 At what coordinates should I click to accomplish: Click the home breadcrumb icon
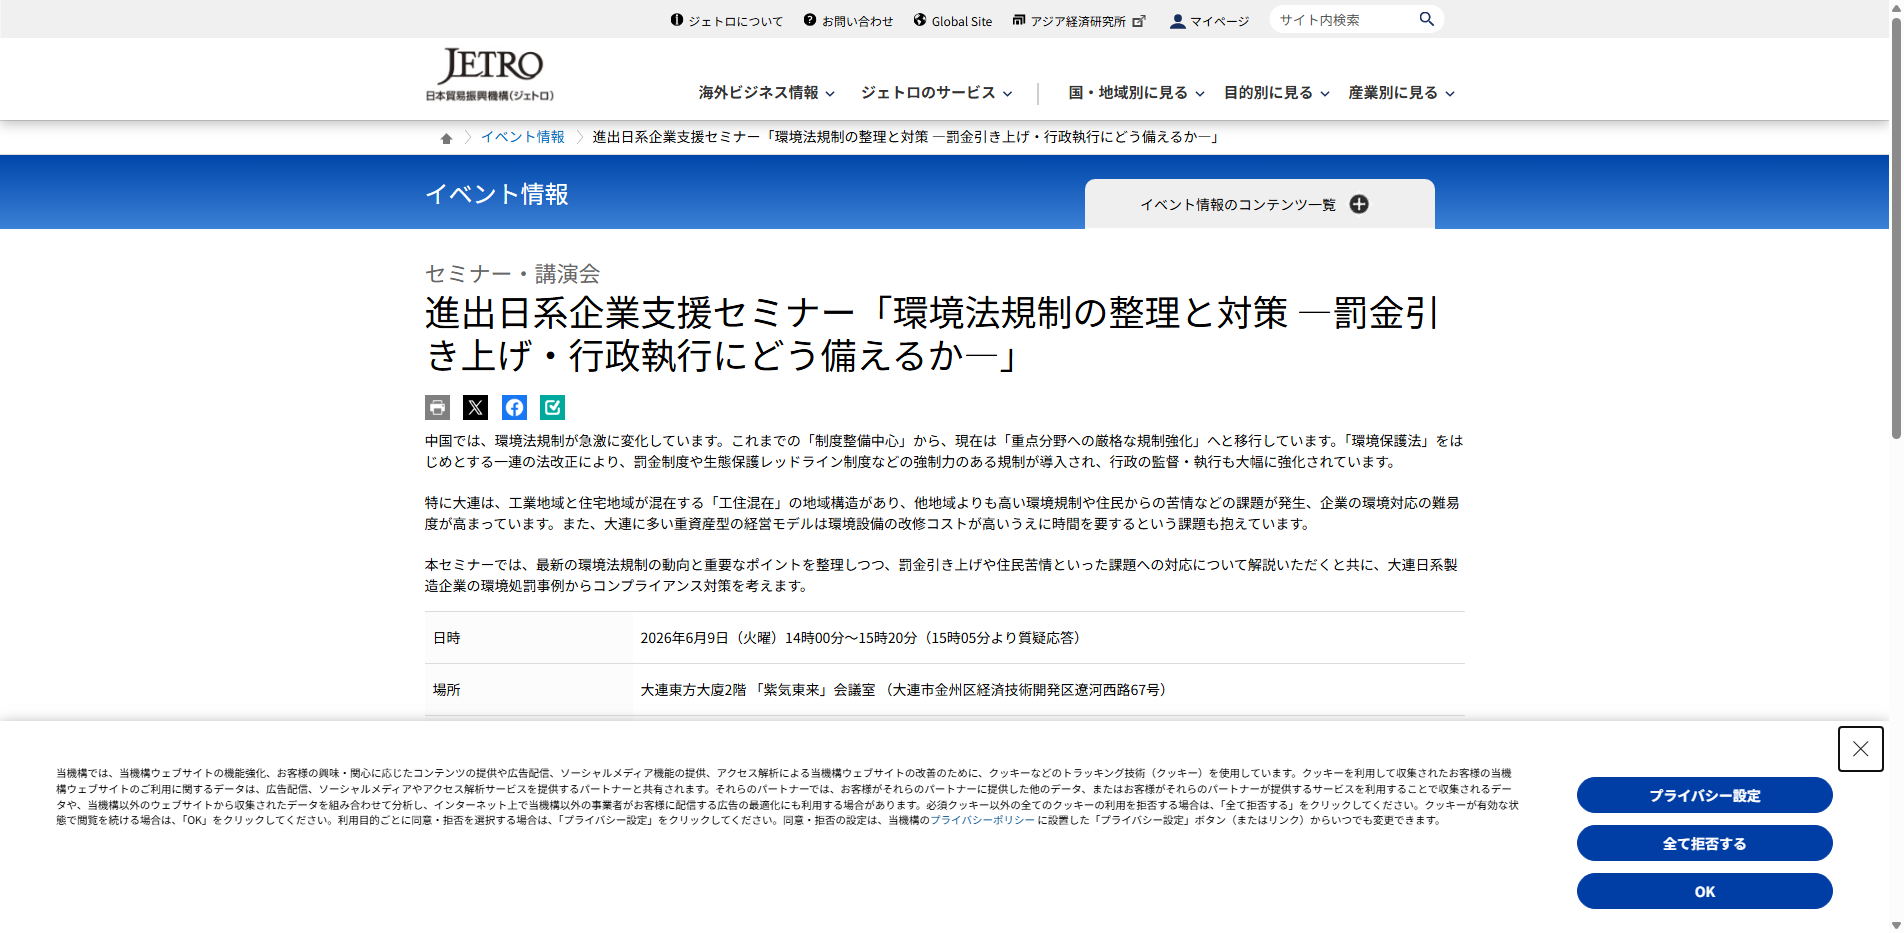446,138
